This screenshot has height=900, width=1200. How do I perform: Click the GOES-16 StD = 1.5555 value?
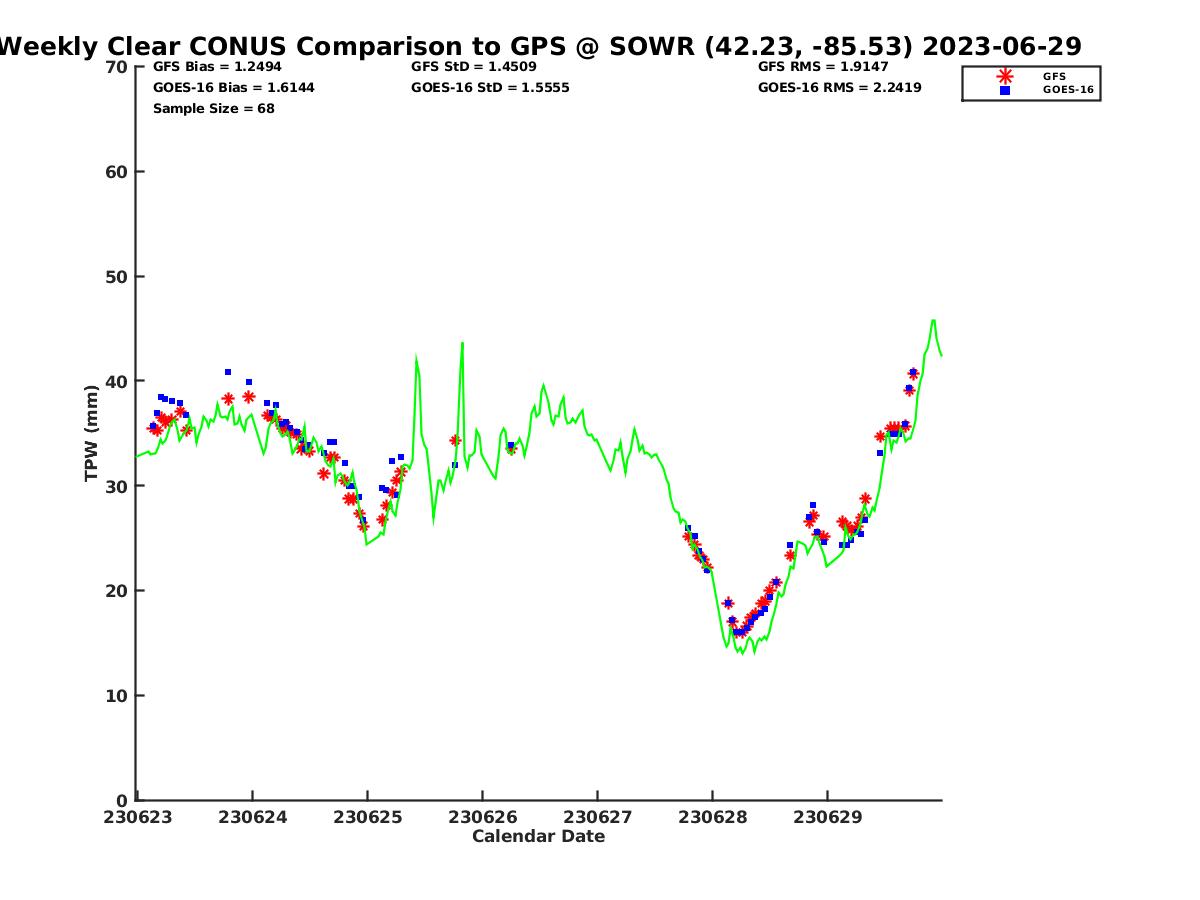(x=490, y=88)
